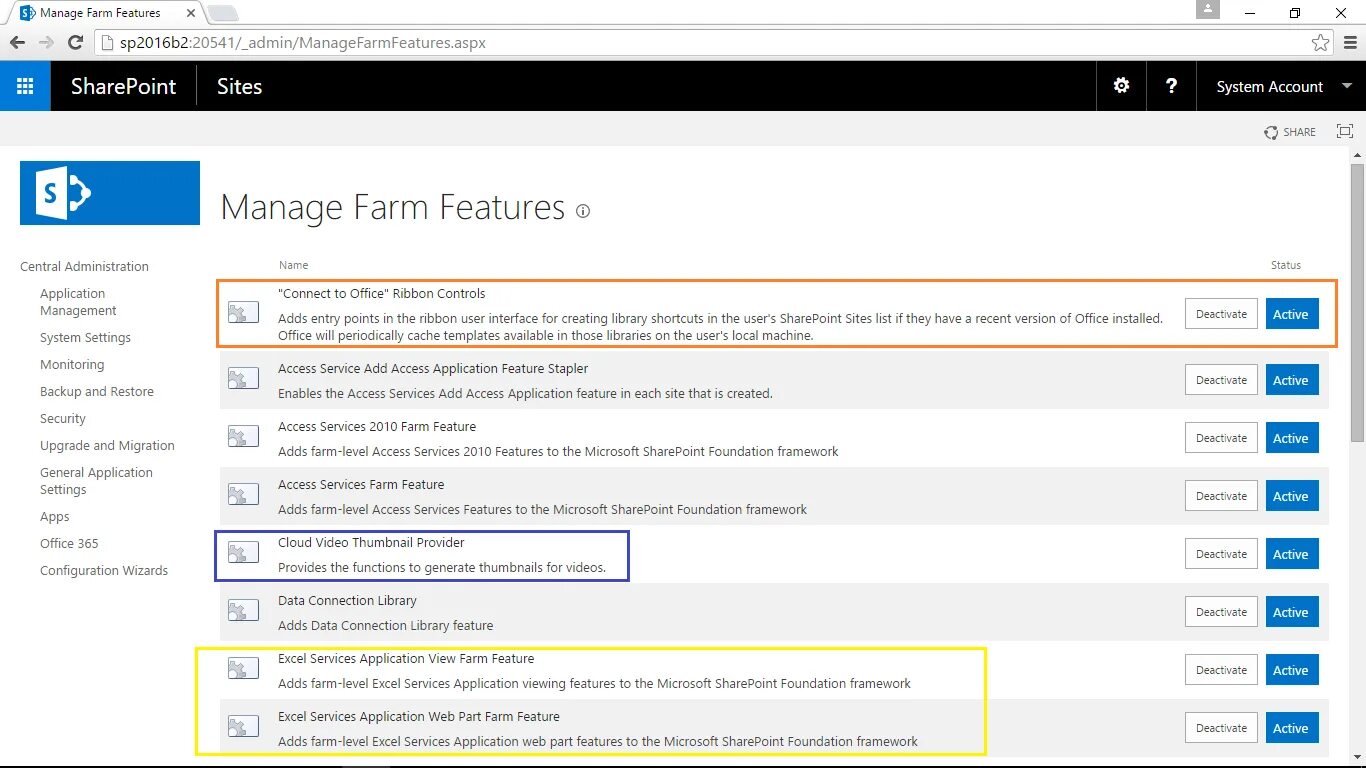Deactivate Excel Services Application View Farm Feature

pyautogui.click(x=1221, y=670)
